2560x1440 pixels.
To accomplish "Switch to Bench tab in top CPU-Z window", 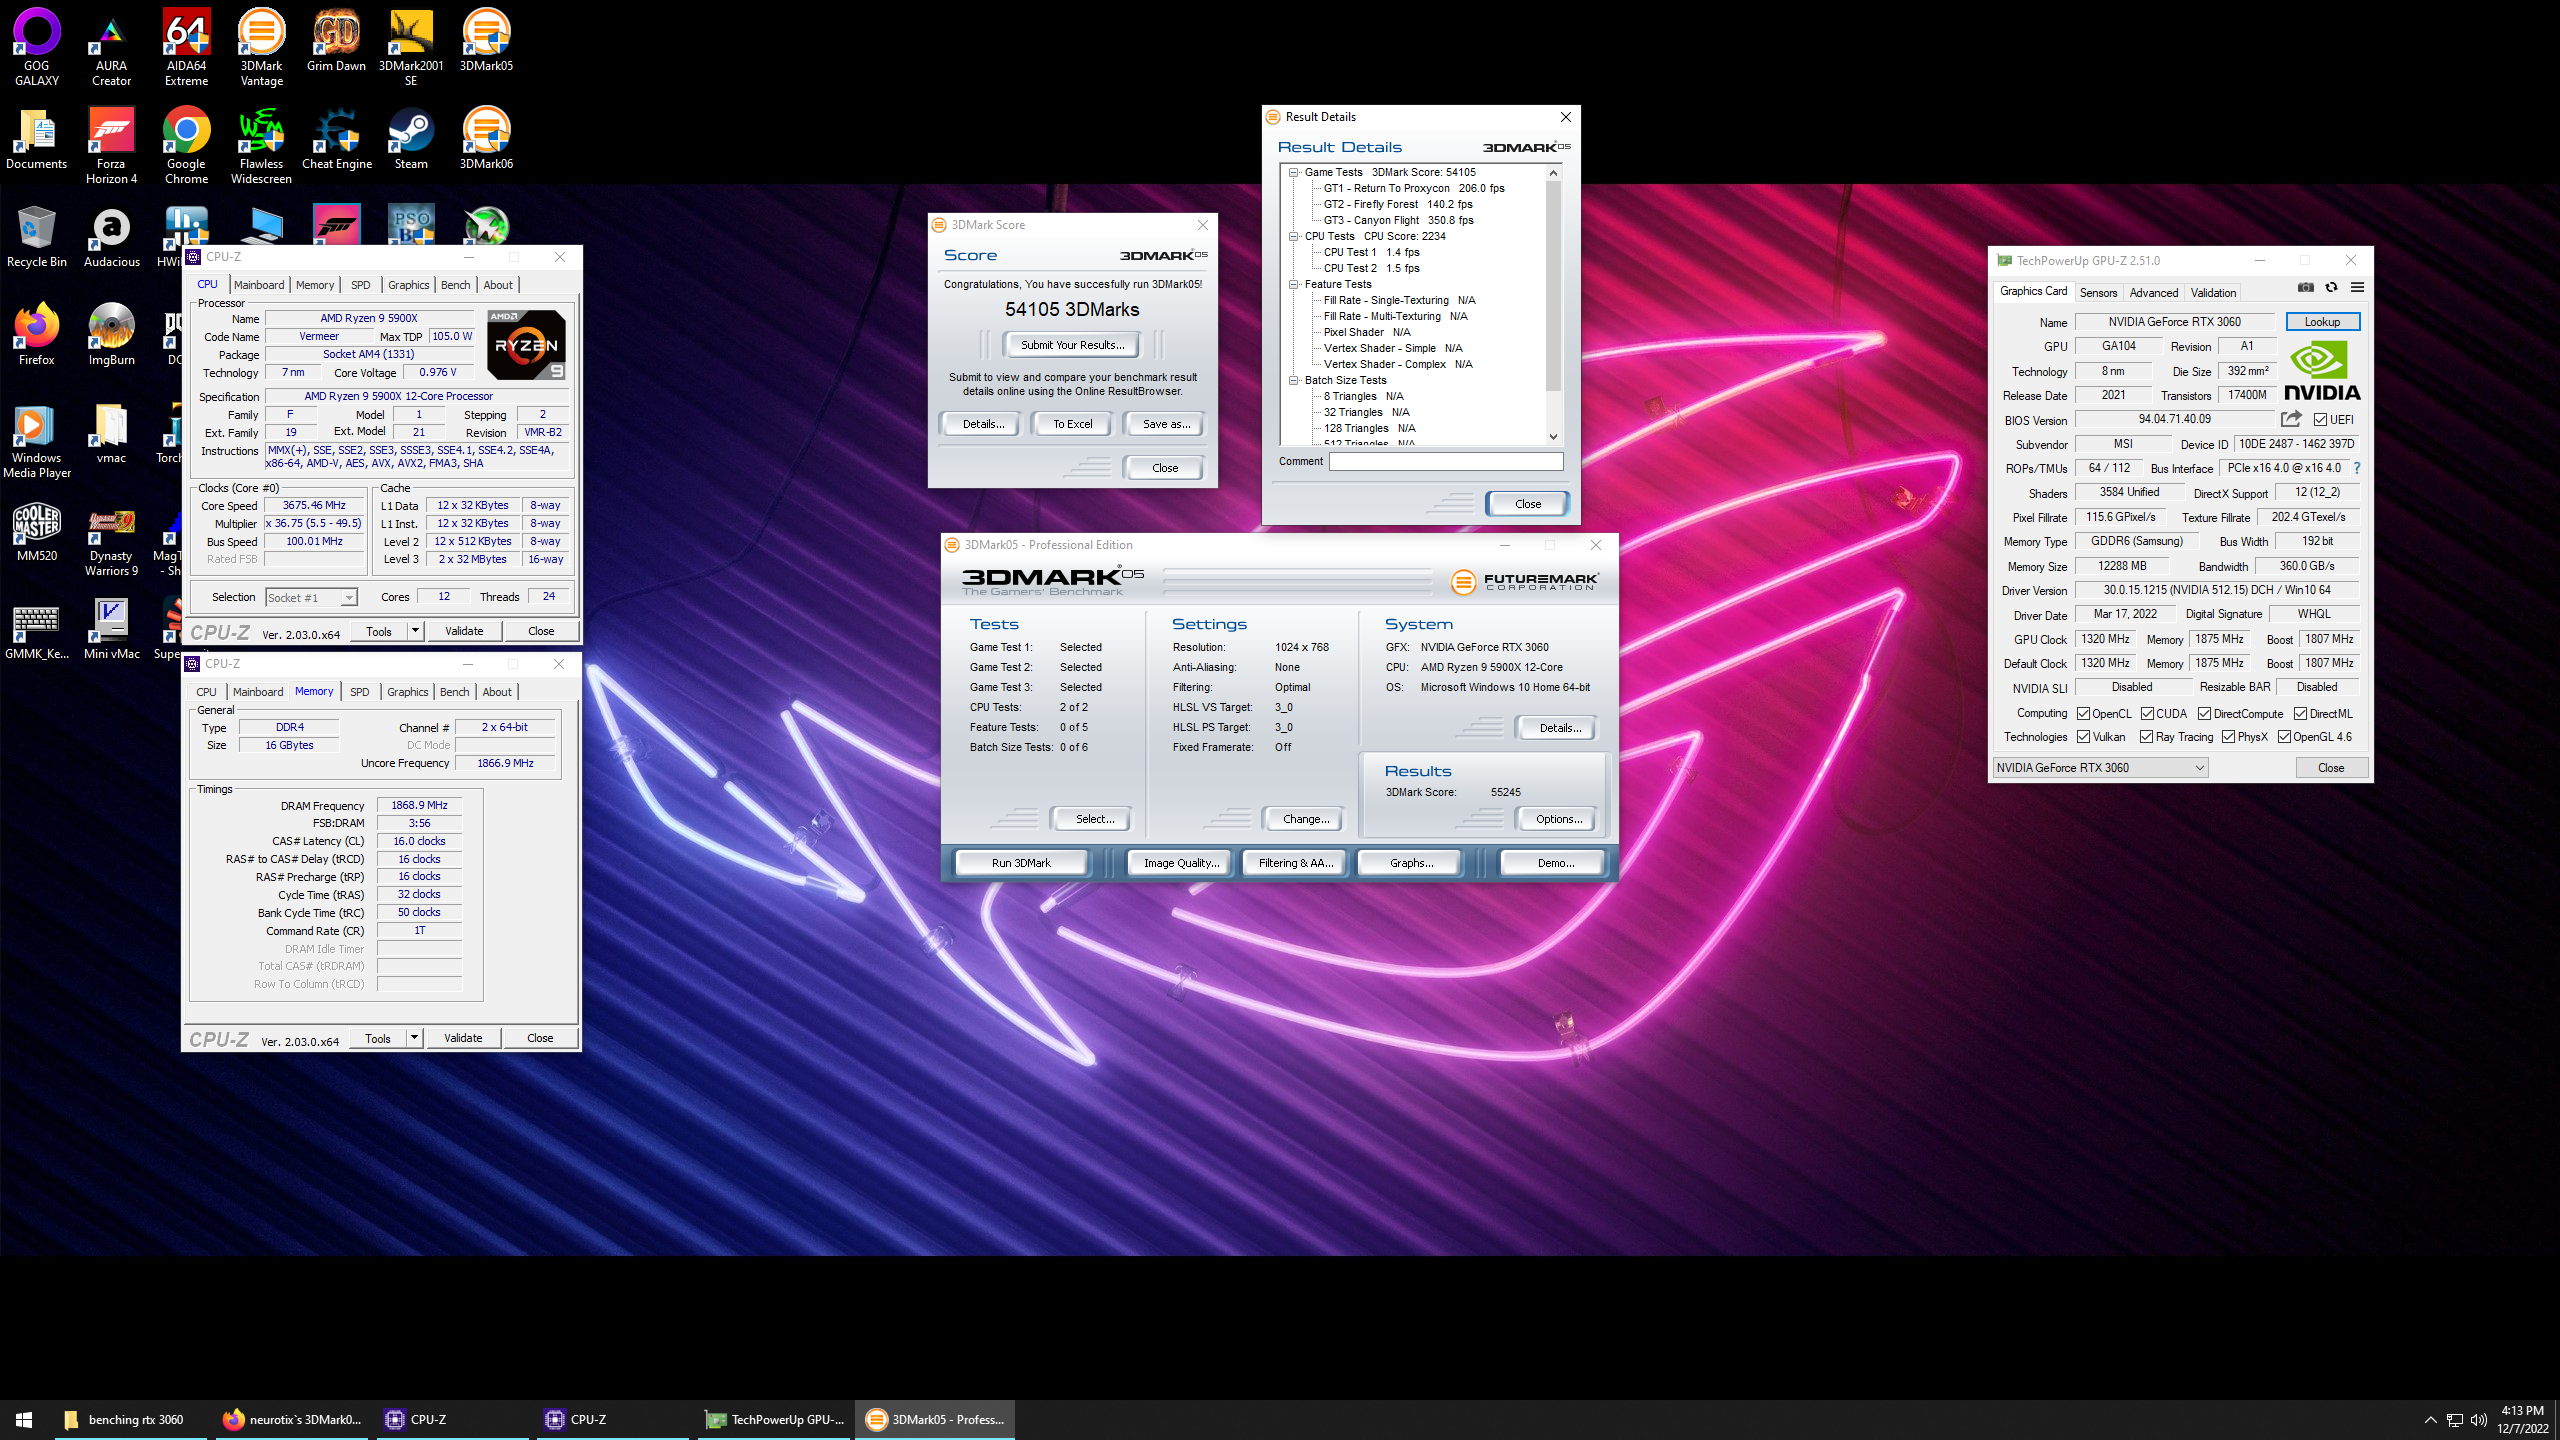I will [455, 285].
